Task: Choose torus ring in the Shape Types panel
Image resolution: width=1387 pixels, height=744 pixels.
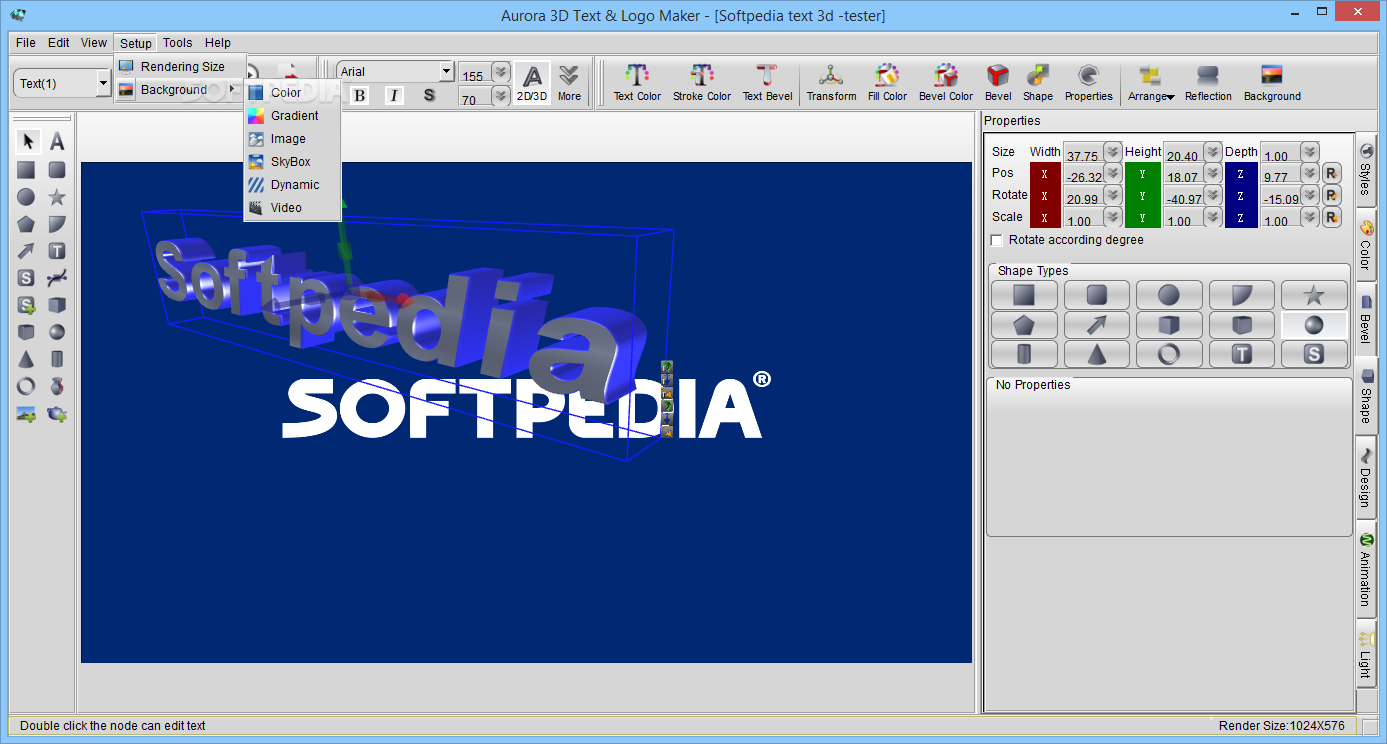Action: point(1168,354)
